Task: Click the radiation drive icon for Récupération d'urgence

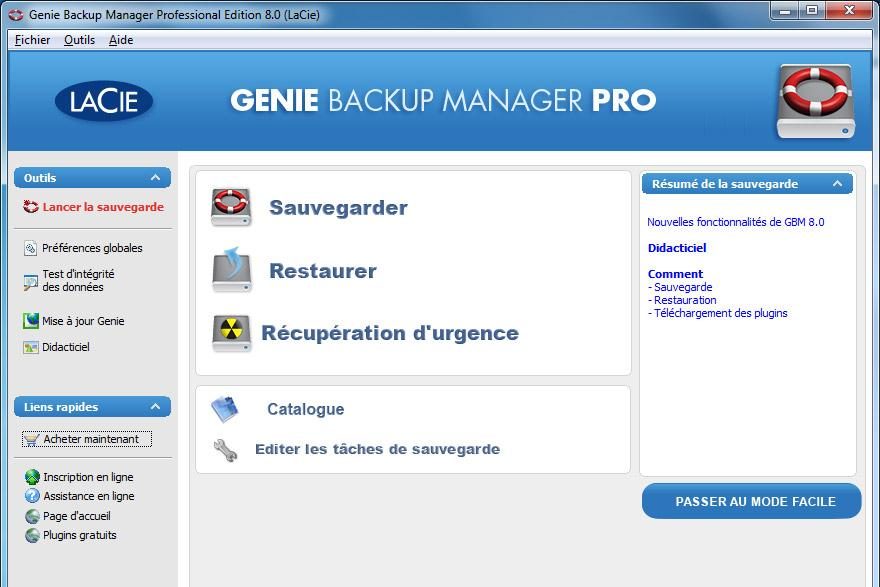Action: click(231, 333)
